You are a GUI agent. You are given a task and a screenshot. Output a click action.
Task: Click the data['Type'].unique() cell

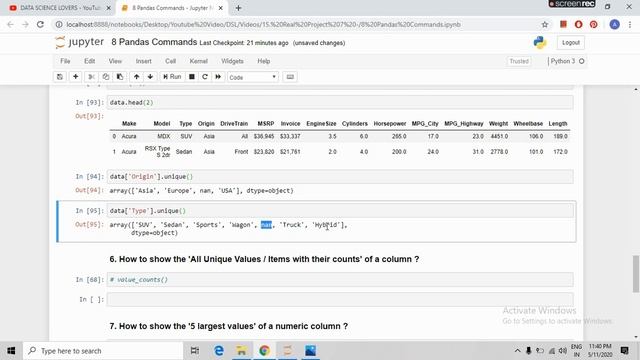[340, 211]
